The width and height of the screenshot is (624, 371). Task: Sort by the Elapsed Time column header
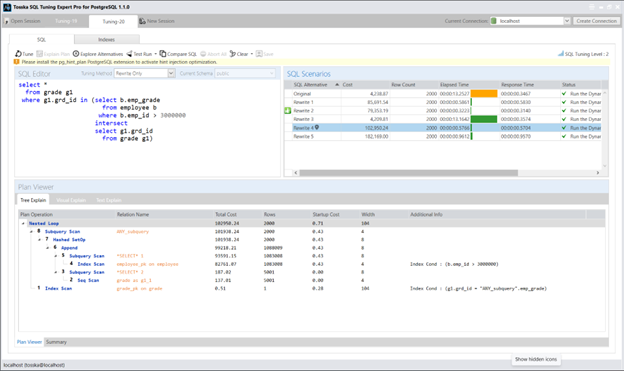[468, 85]
